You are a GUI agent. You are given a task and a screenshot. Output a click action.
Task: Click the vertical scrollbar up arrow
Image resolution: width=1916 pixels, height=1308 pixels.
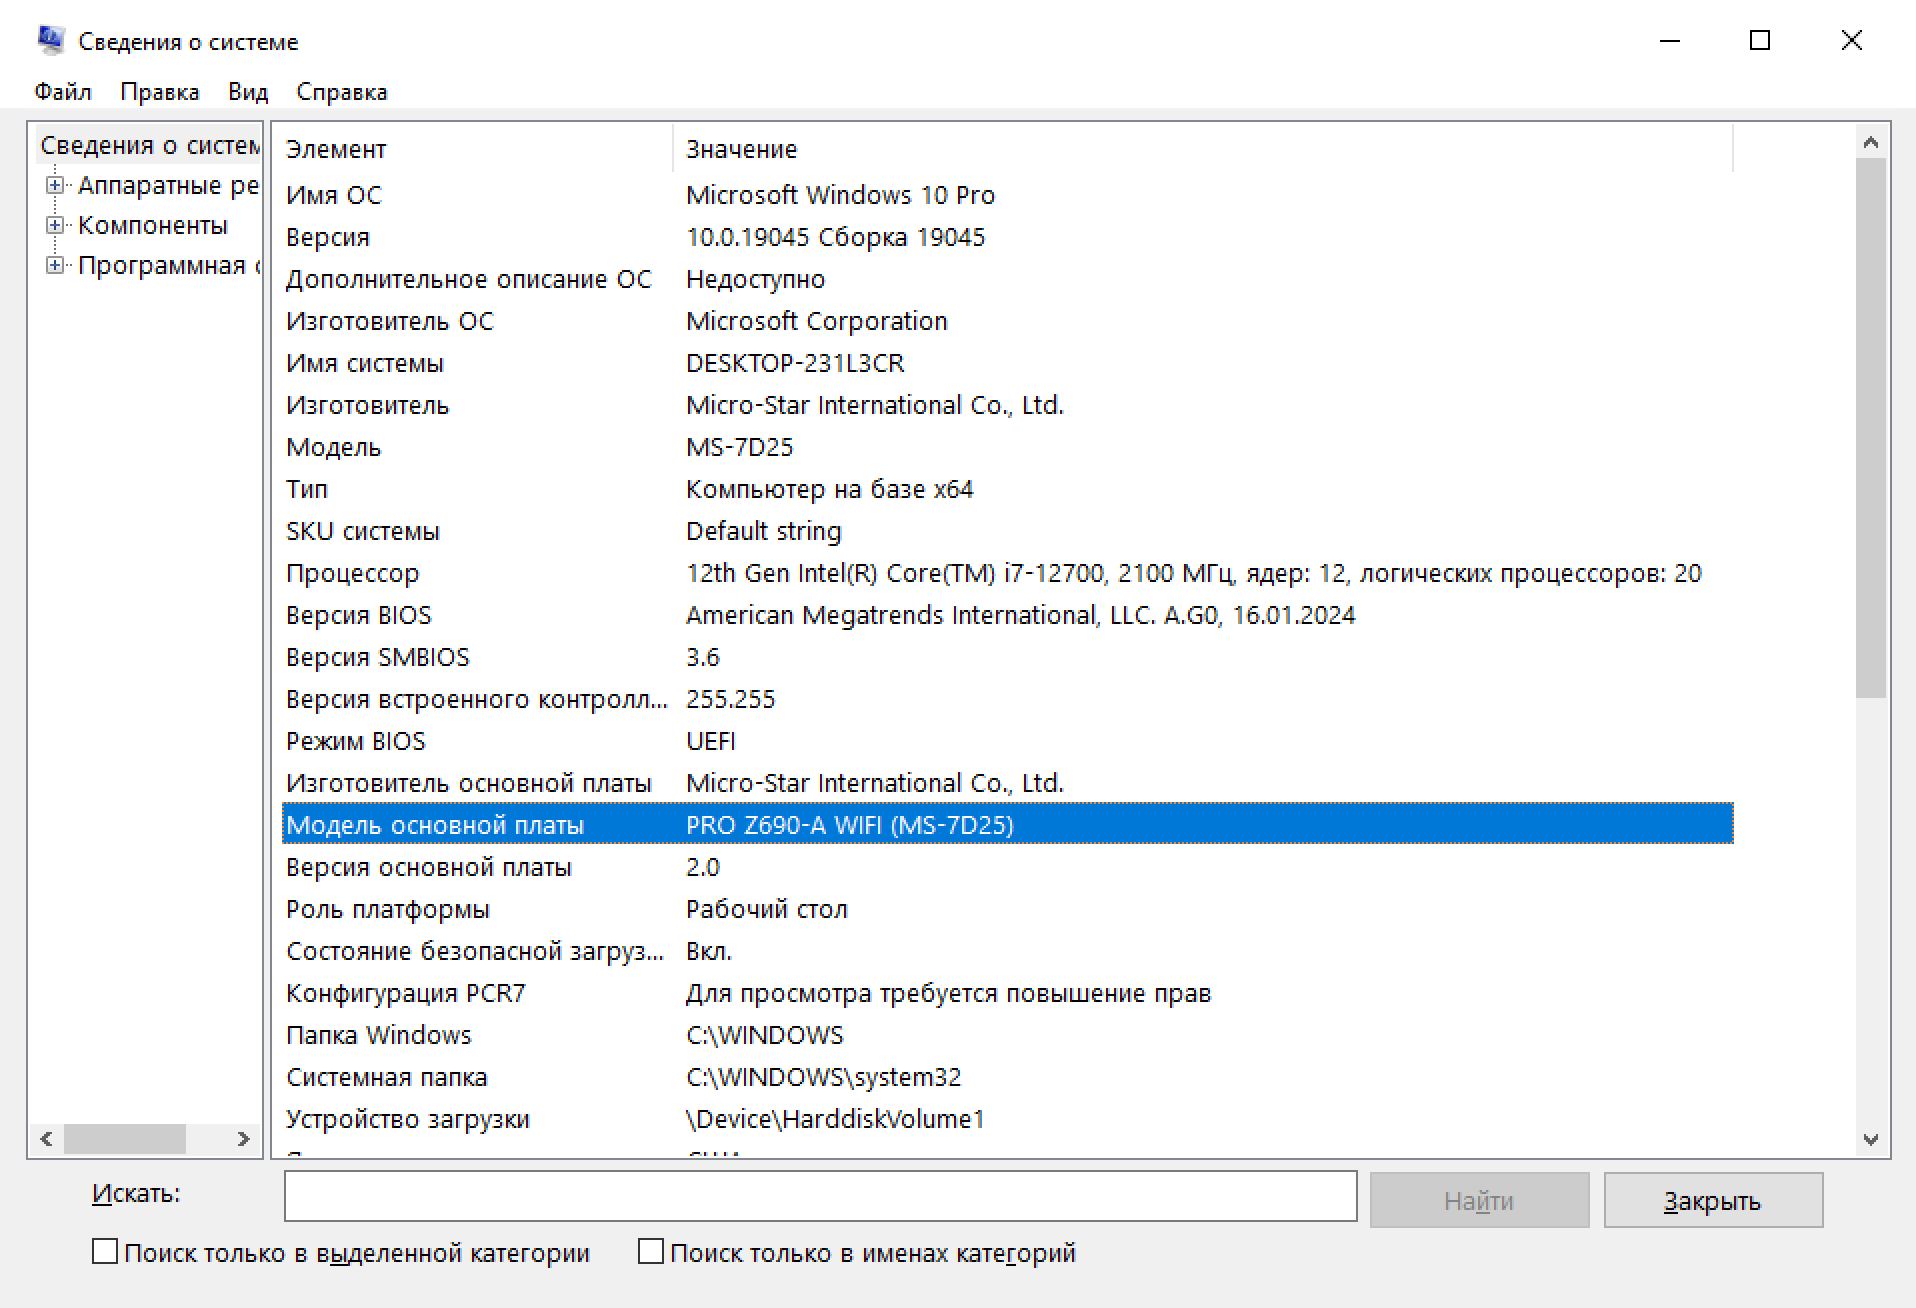point(1871,143)
